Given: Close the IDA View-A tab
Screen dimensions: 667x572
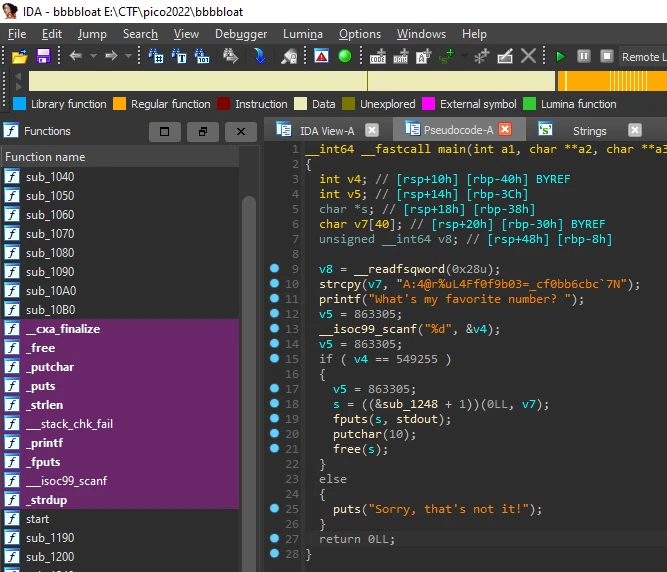Looking at the screenshot, I should coord(372,130).
